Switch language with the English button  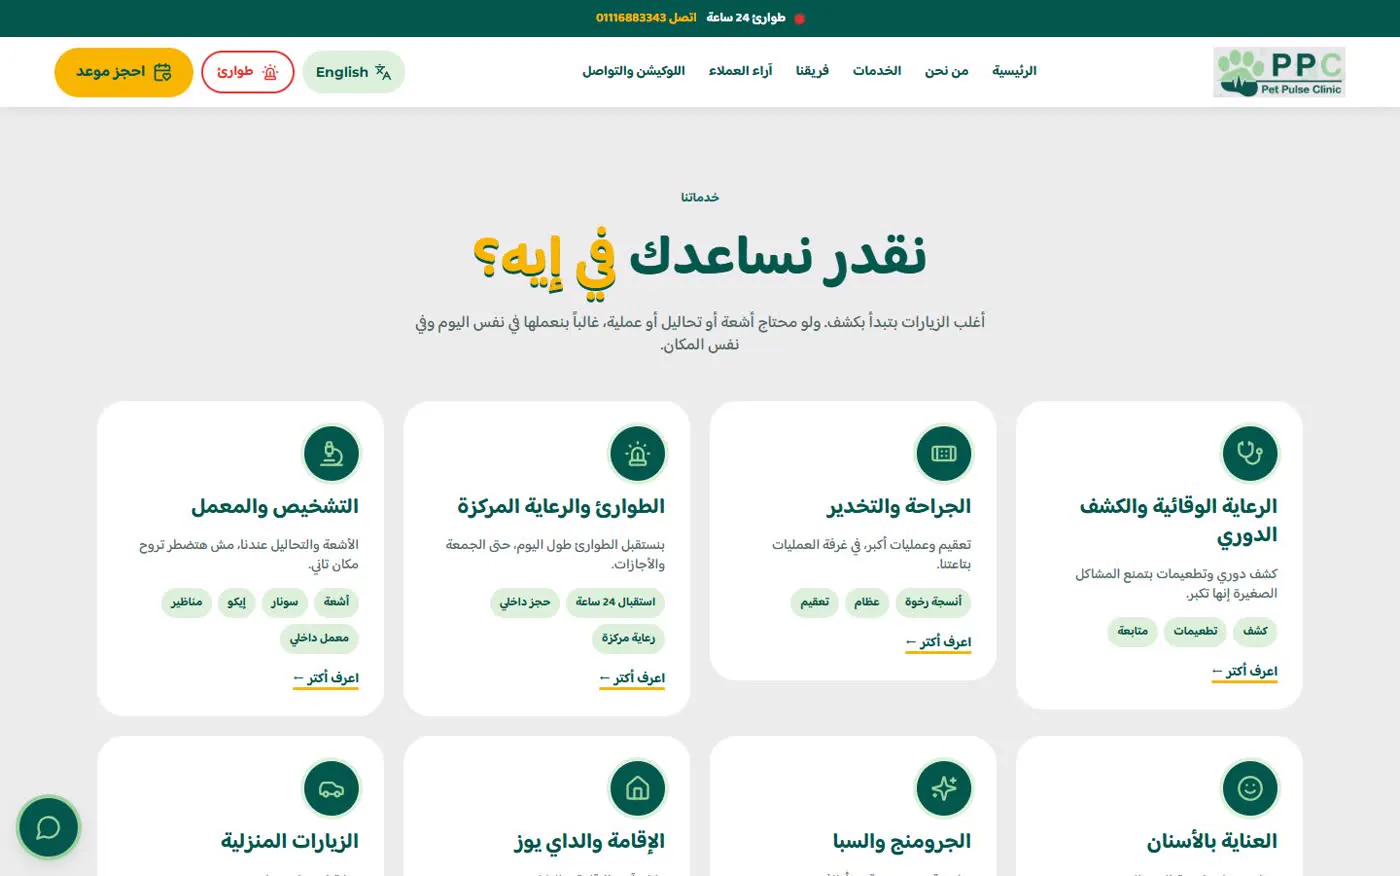(x=353, y=72)
